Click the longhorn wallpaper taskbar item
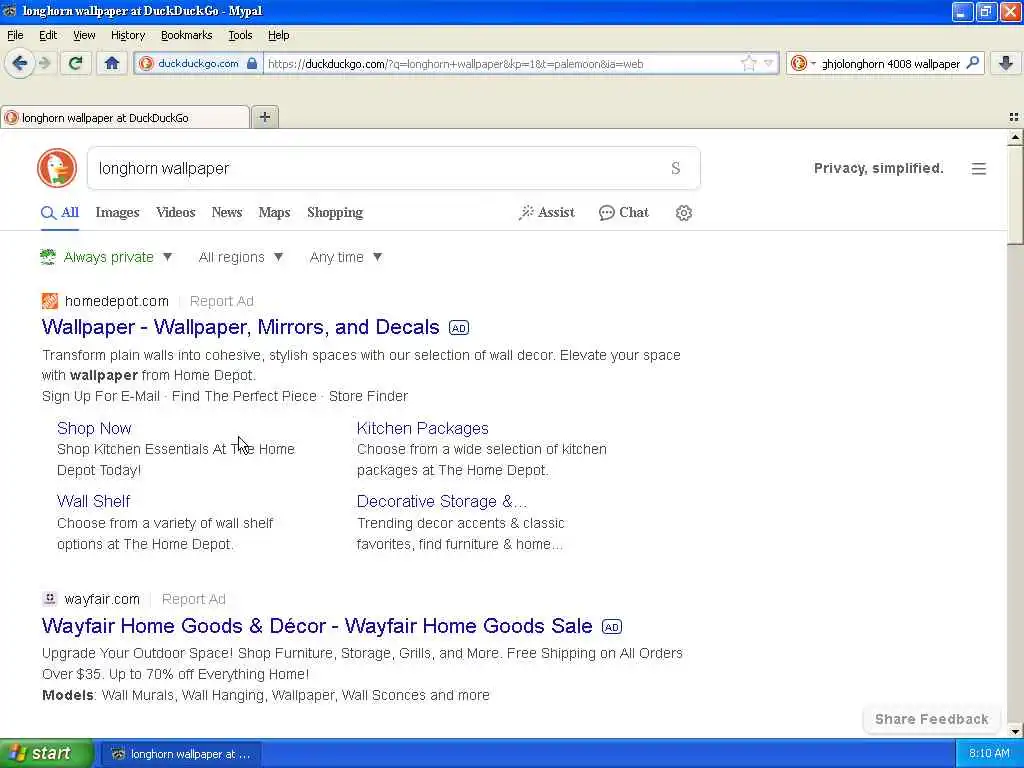Screen dimensions: 1024x768 181,754
